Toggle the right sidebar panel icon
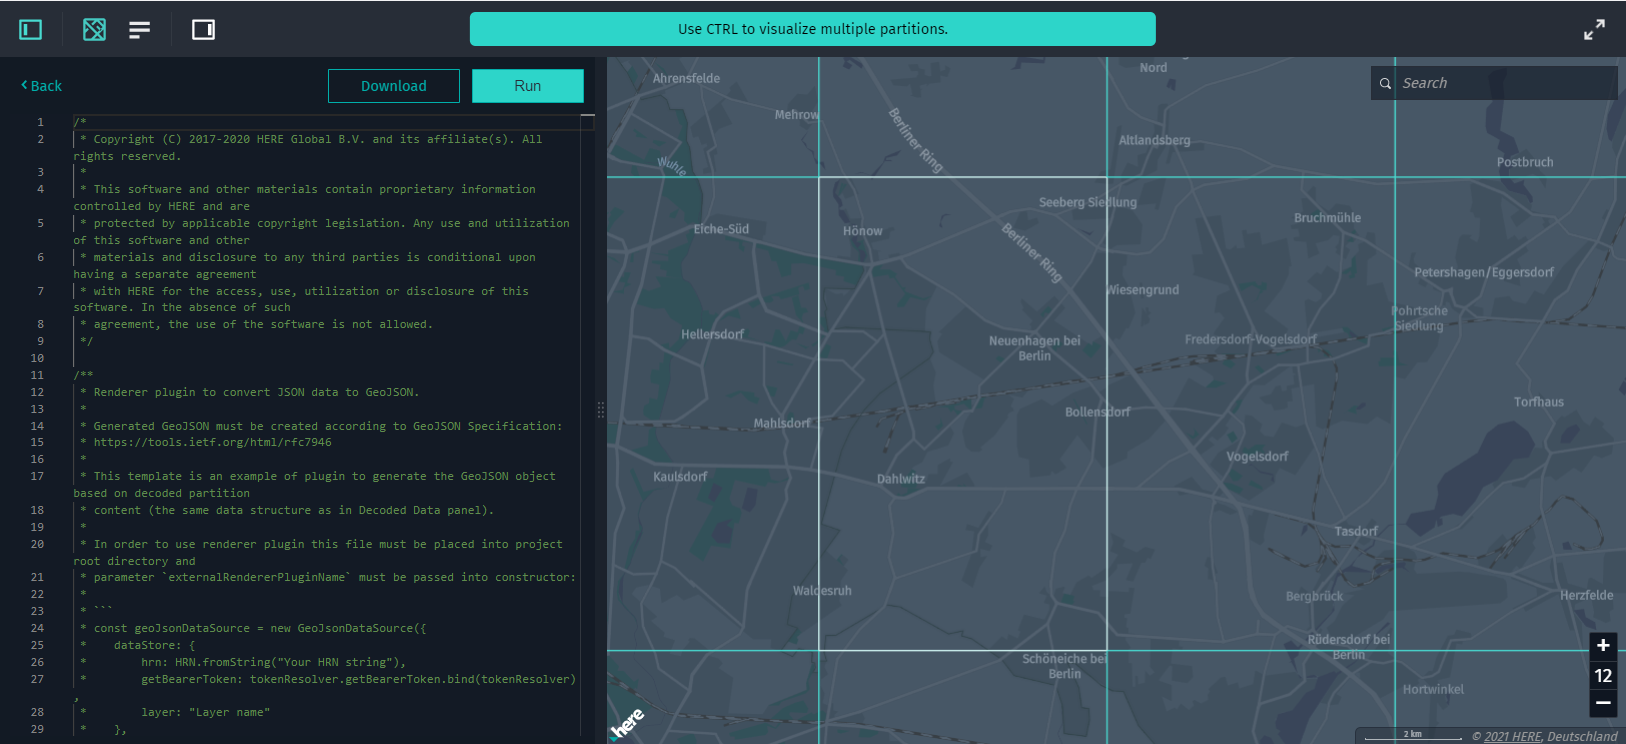Image resolution: width=1626 pixels, height=744 pixels. 203,30
